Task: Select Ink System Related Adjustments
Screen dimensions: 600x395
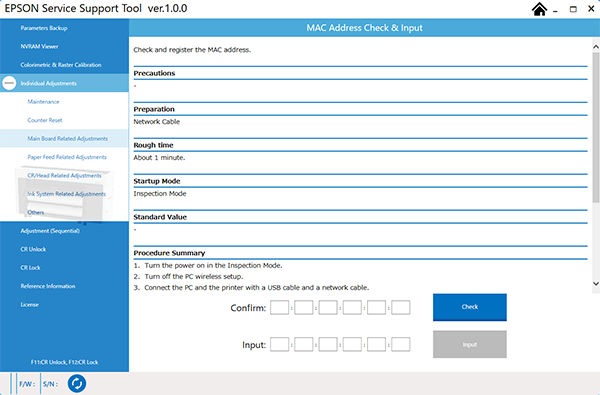Action: [x=67, y=194]
